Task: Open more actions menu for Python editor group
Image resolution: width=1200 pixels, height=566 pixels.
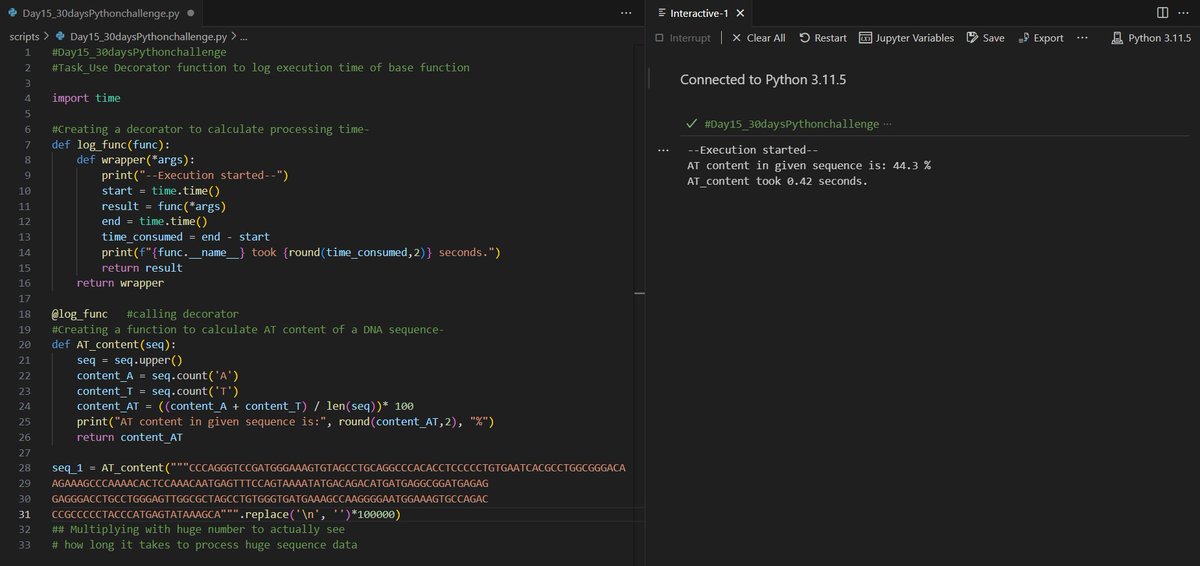Action: coord(626,12)
